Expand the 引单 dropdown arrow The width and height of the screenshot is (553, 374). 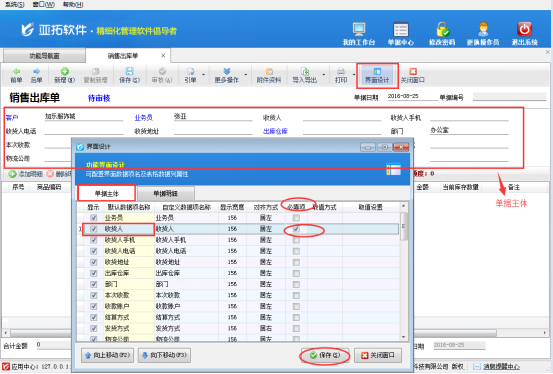tap(203, 75)
